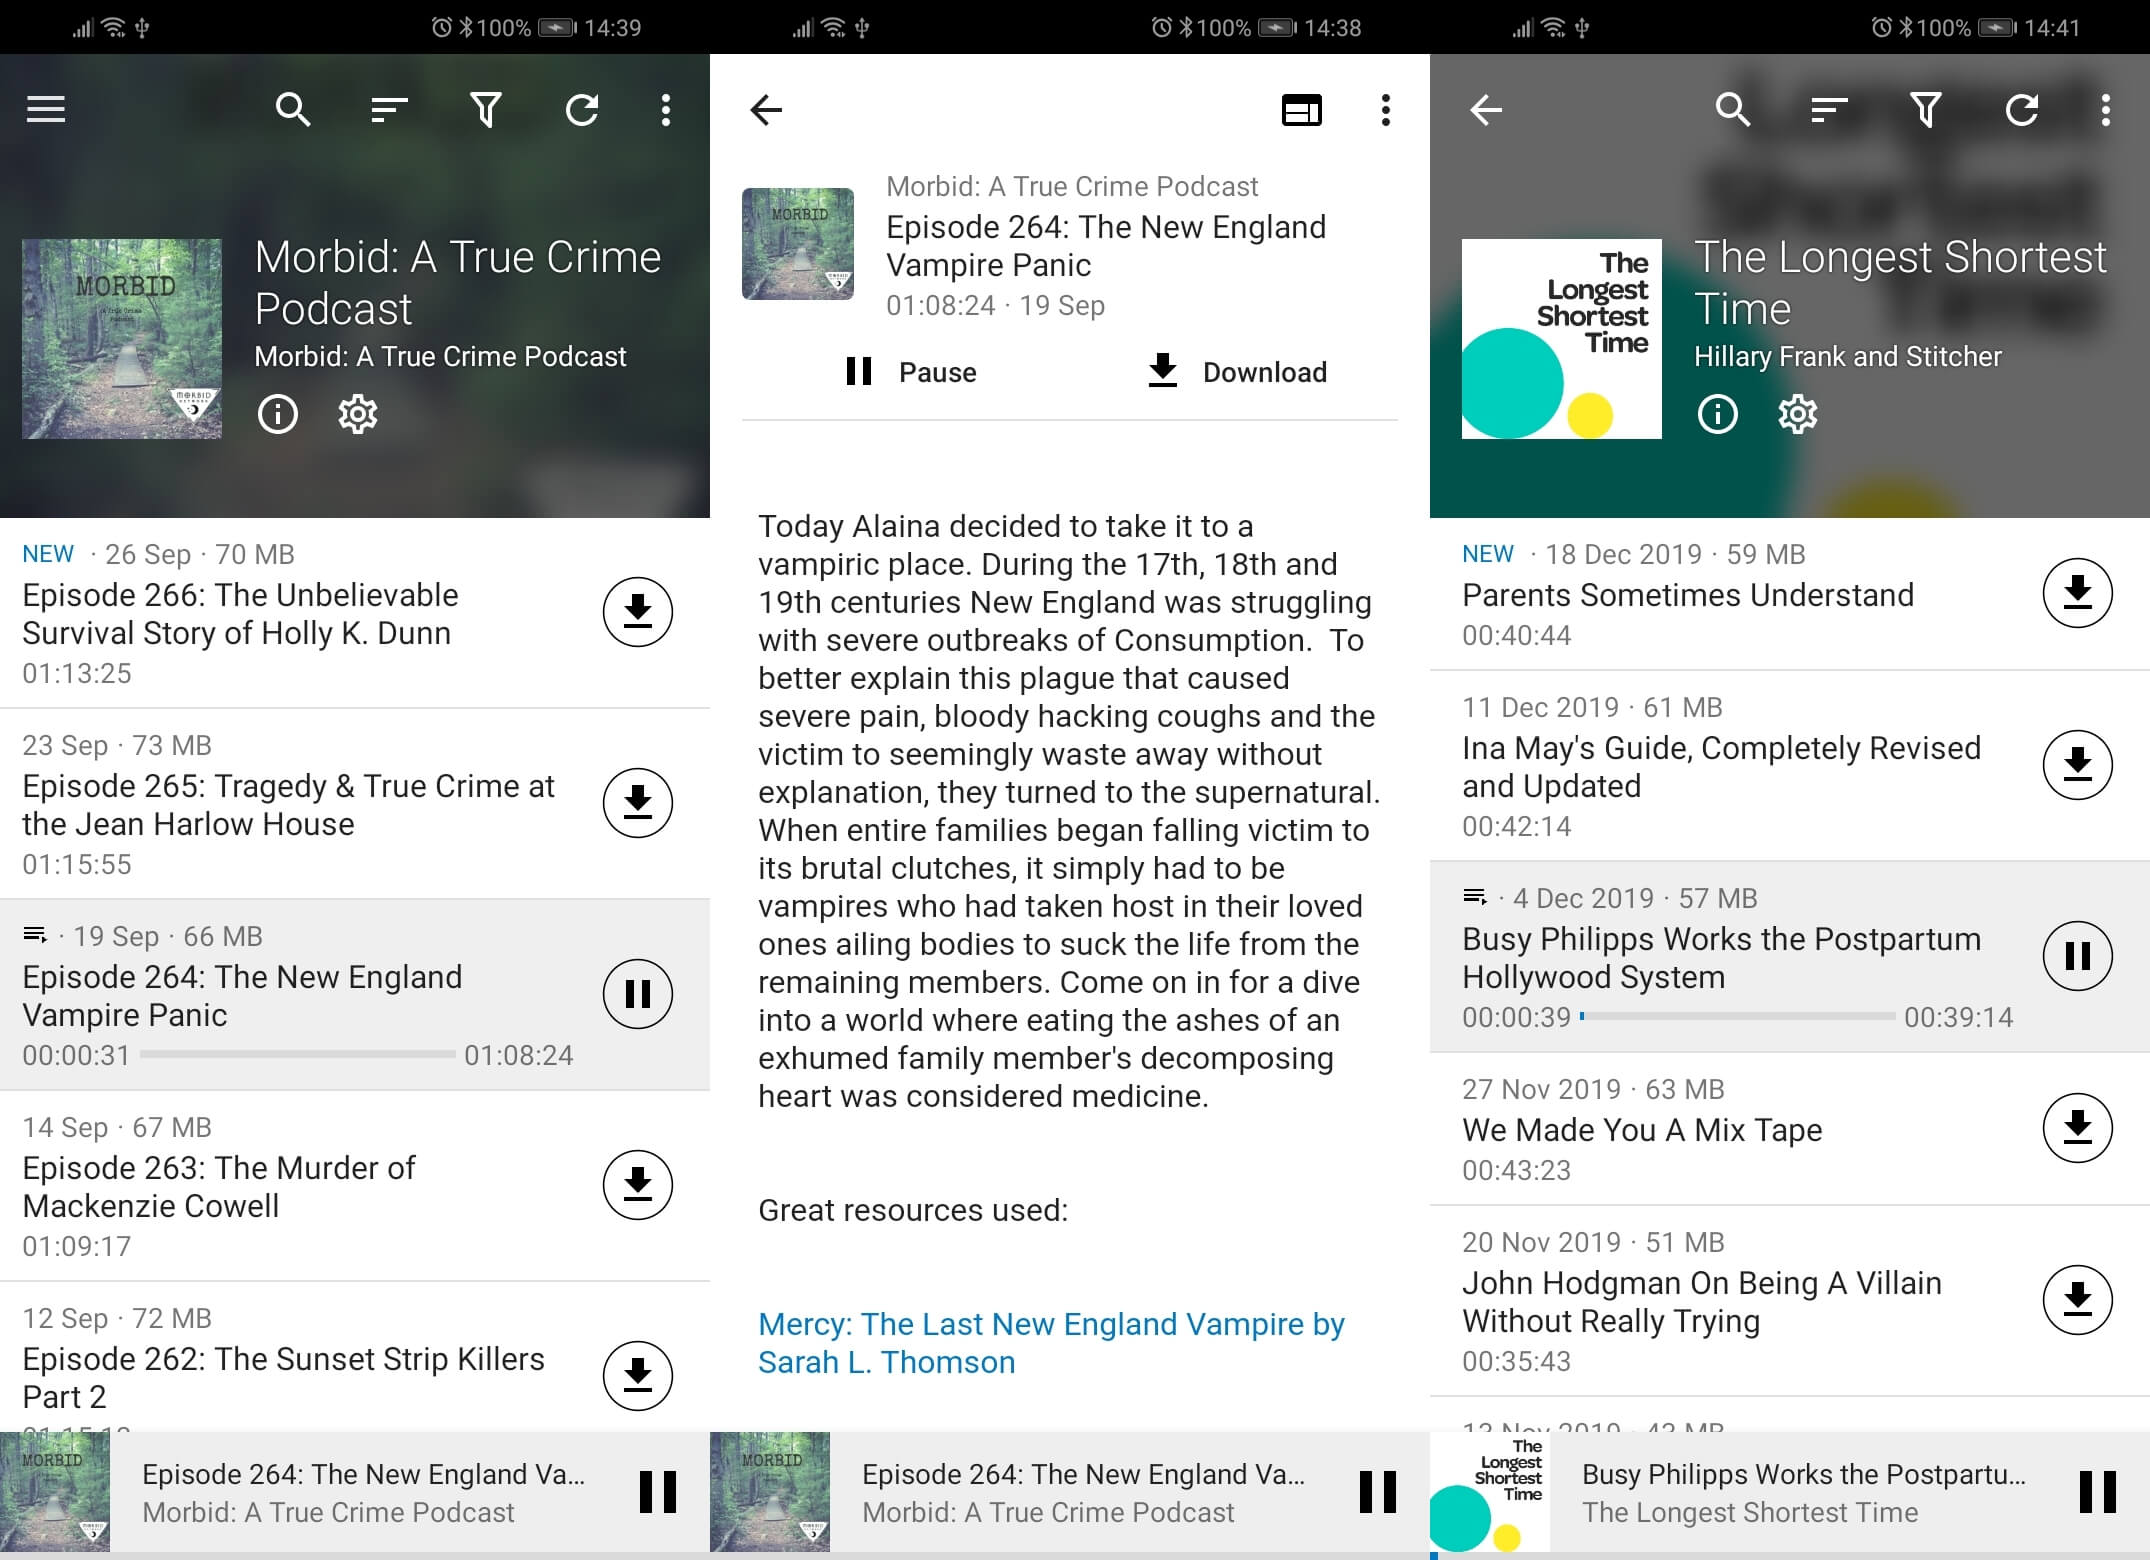Viewport: 2150px width, 1560px height.
Task: Open settings gear for Longest Shortest Time
Action: tap(1798, 413)
